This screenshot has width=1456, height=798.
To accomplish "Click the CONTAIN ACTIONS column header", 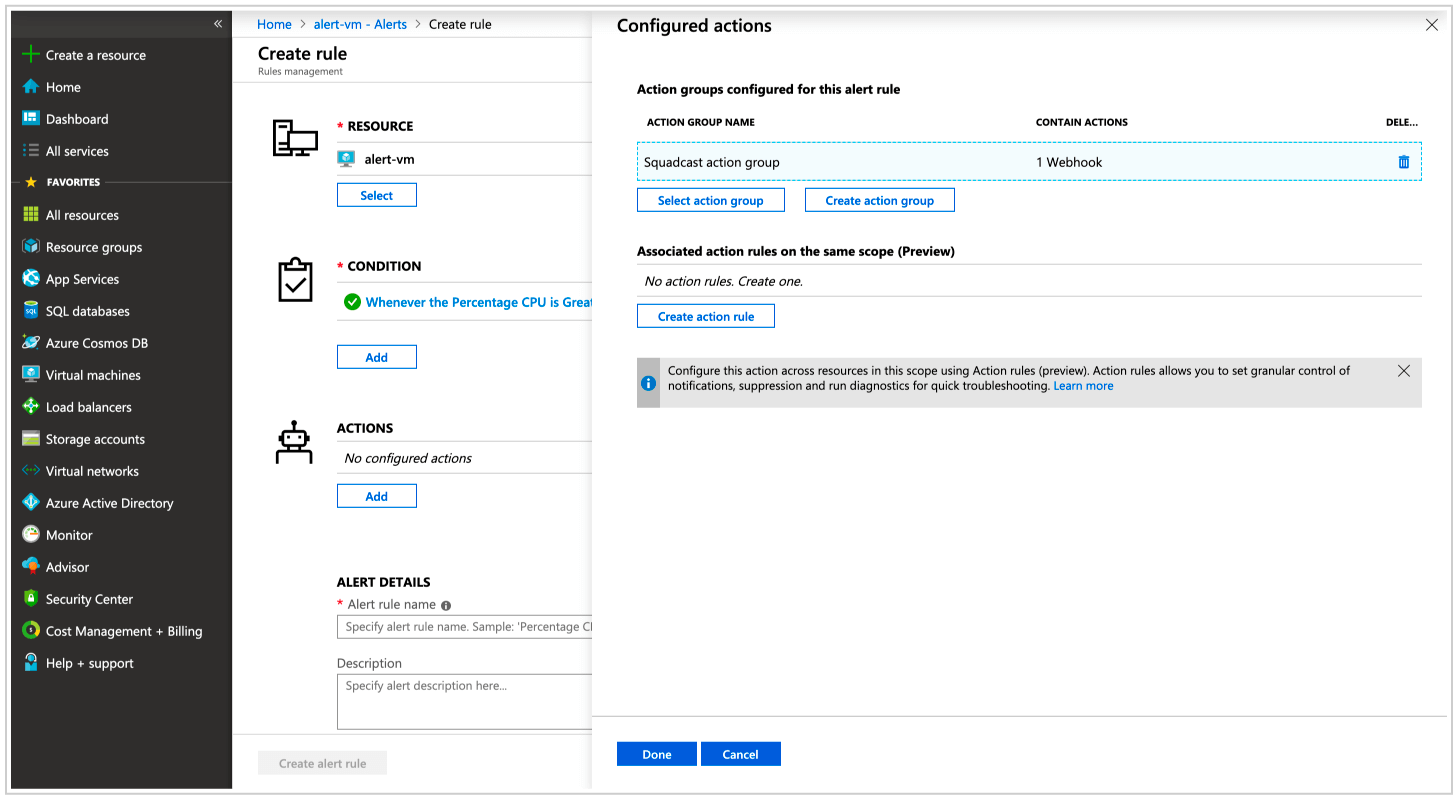I will click(1082, 122).
